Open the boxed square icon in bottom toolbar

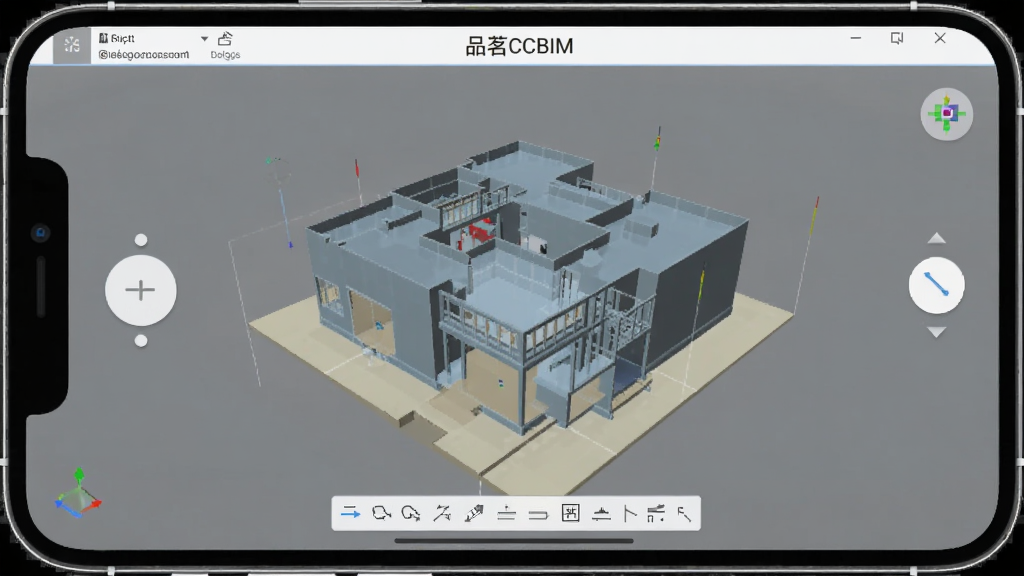tap(570, 513)
